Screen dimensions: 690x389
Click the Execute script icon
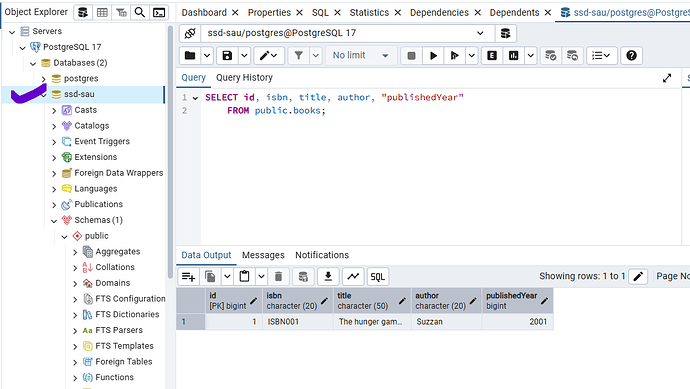(454, 55)
